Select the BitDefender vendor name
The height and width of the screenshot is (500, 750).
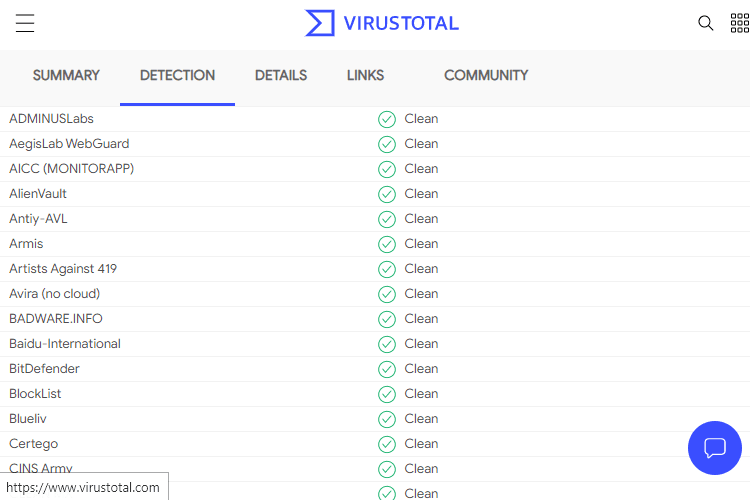pos(44,368)
